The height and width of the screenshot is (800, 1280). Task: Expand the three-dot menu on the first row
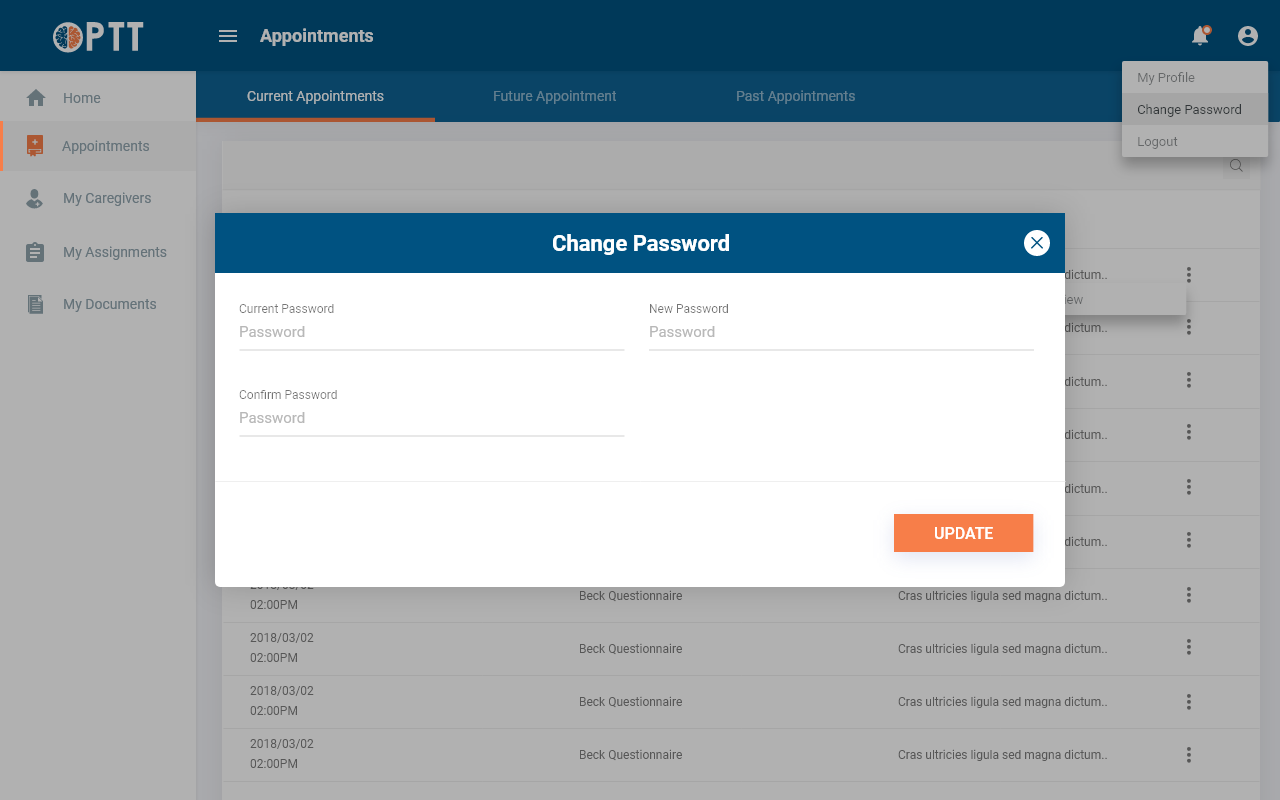[1189, 274]
